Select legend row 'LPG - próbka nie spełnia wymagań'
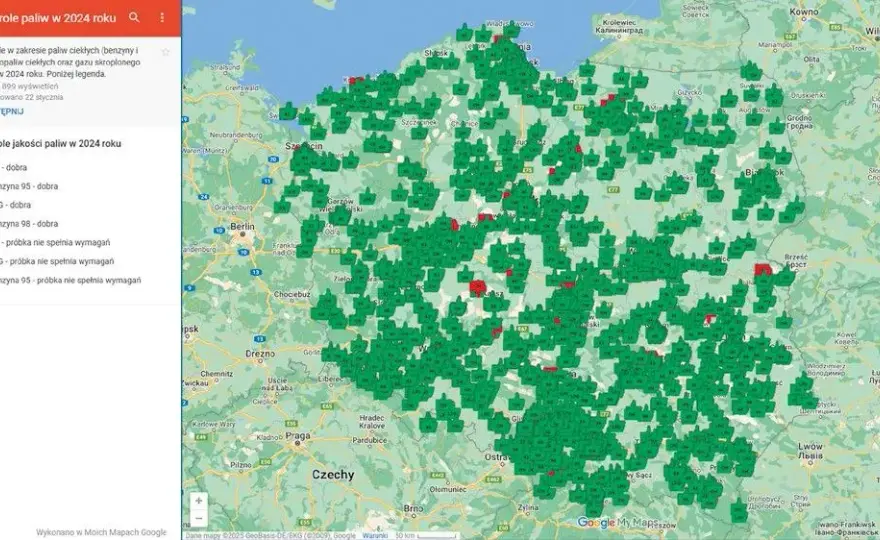This screenshot has height=540, width=880. click(57, 261)
